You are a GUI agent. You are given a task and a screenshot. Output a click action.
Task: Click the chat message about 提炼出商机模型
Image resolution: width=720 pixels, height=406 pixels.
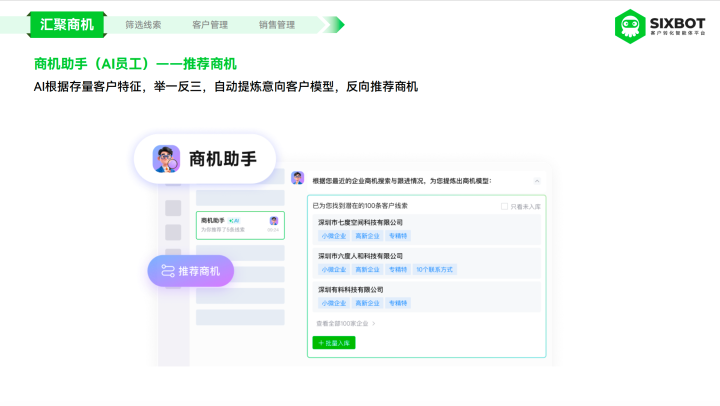[402, 181]
